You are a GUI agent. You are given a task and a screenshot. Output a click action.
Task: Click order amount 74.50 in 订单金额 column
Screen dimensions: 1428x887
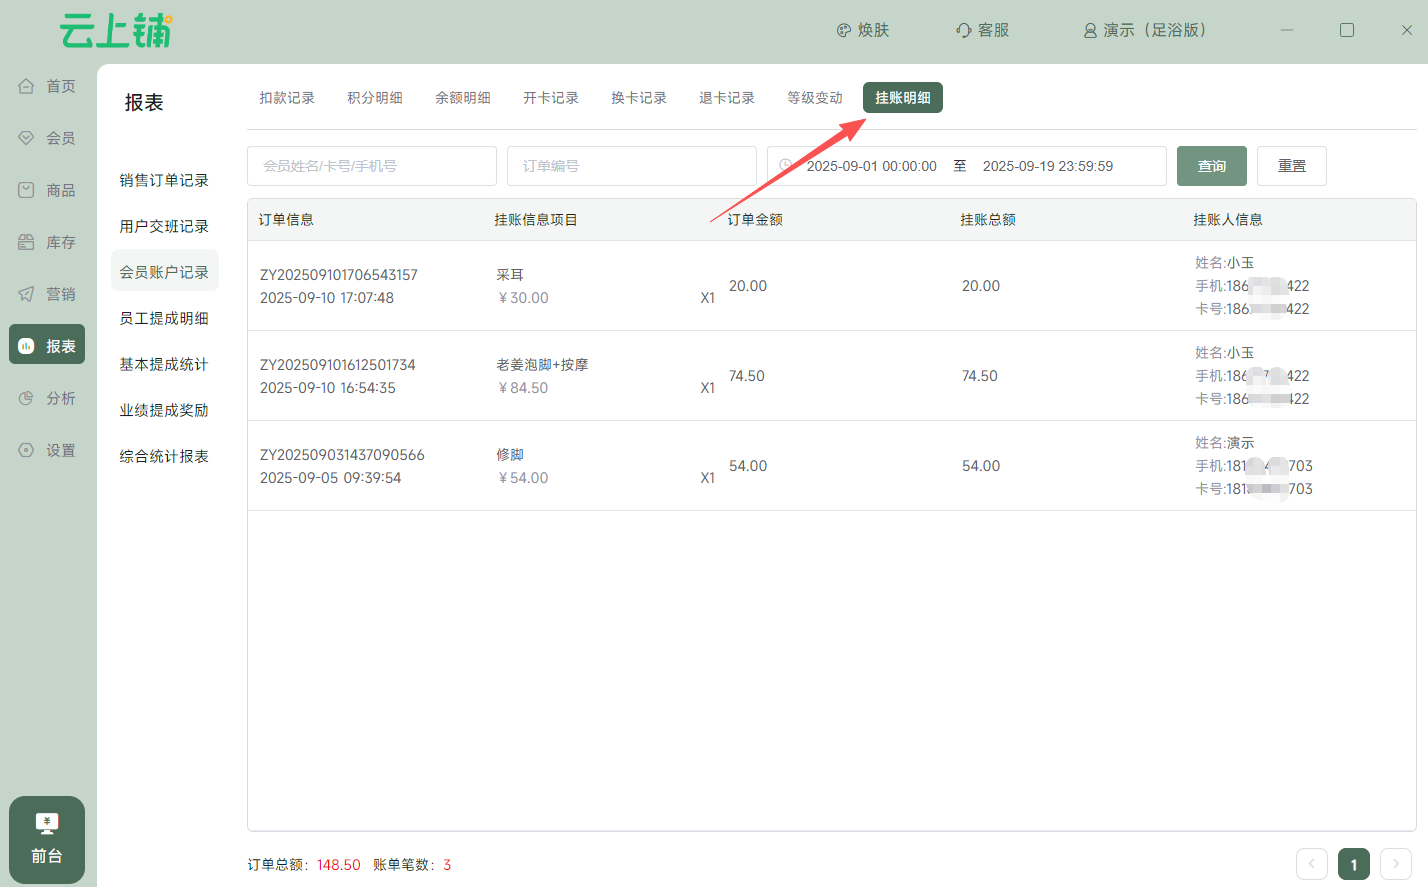point(747,376)
